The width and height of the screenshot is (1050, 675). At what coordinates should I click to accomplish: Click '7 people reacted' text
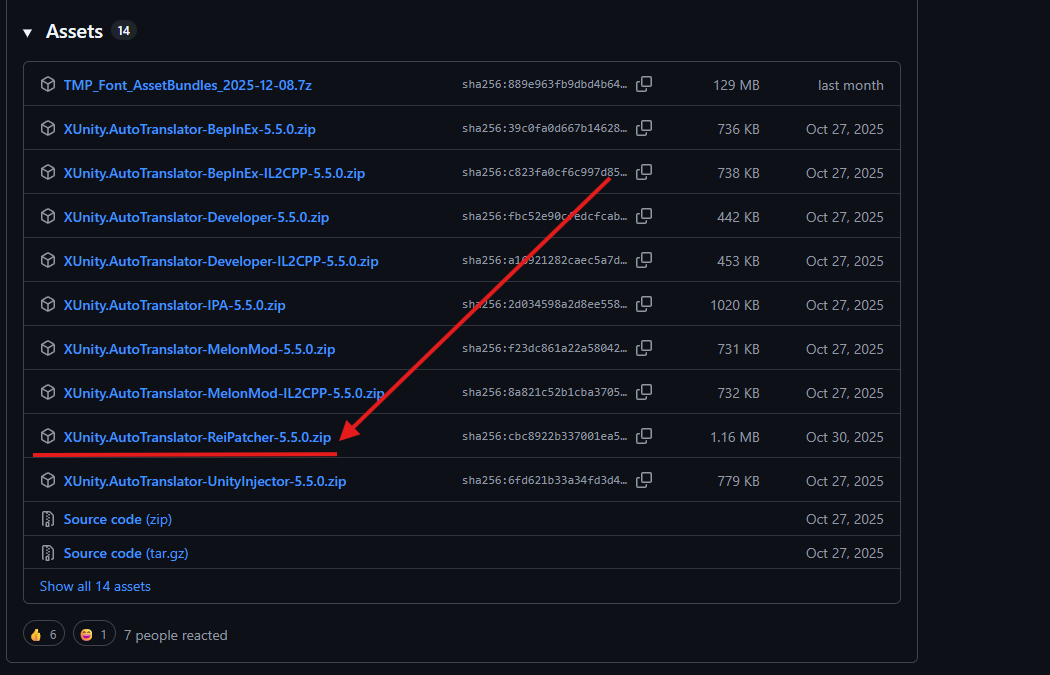[x=175, y=635]
